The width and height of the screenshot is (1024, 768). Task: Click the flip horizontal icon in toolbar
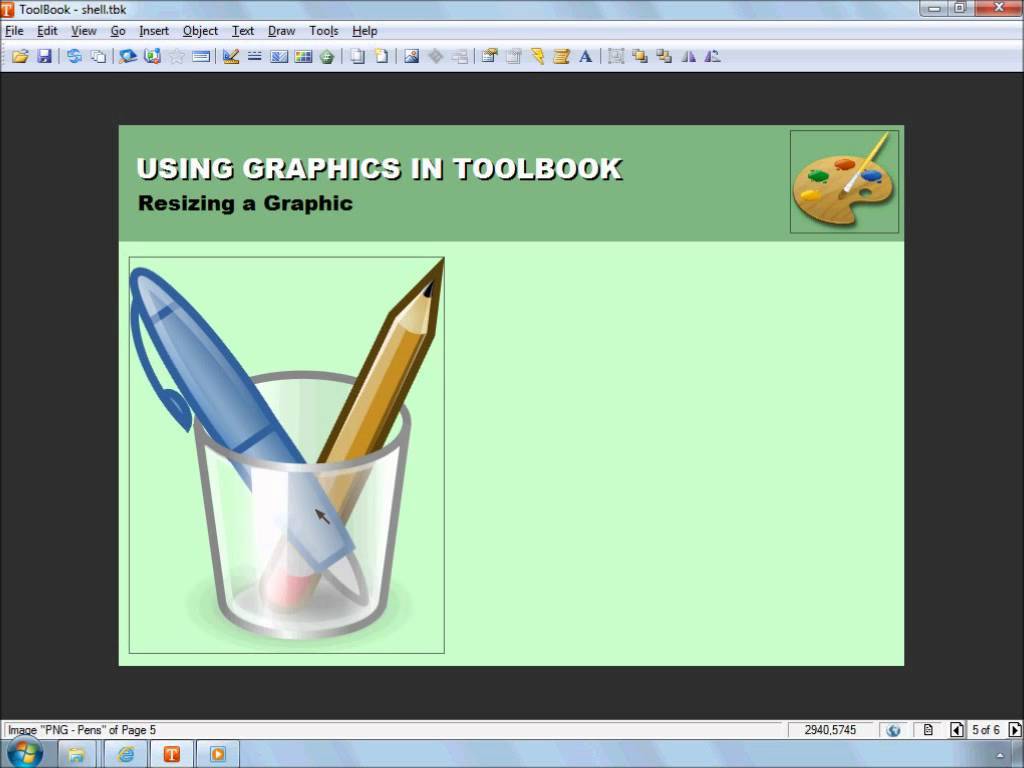(689, 56)
